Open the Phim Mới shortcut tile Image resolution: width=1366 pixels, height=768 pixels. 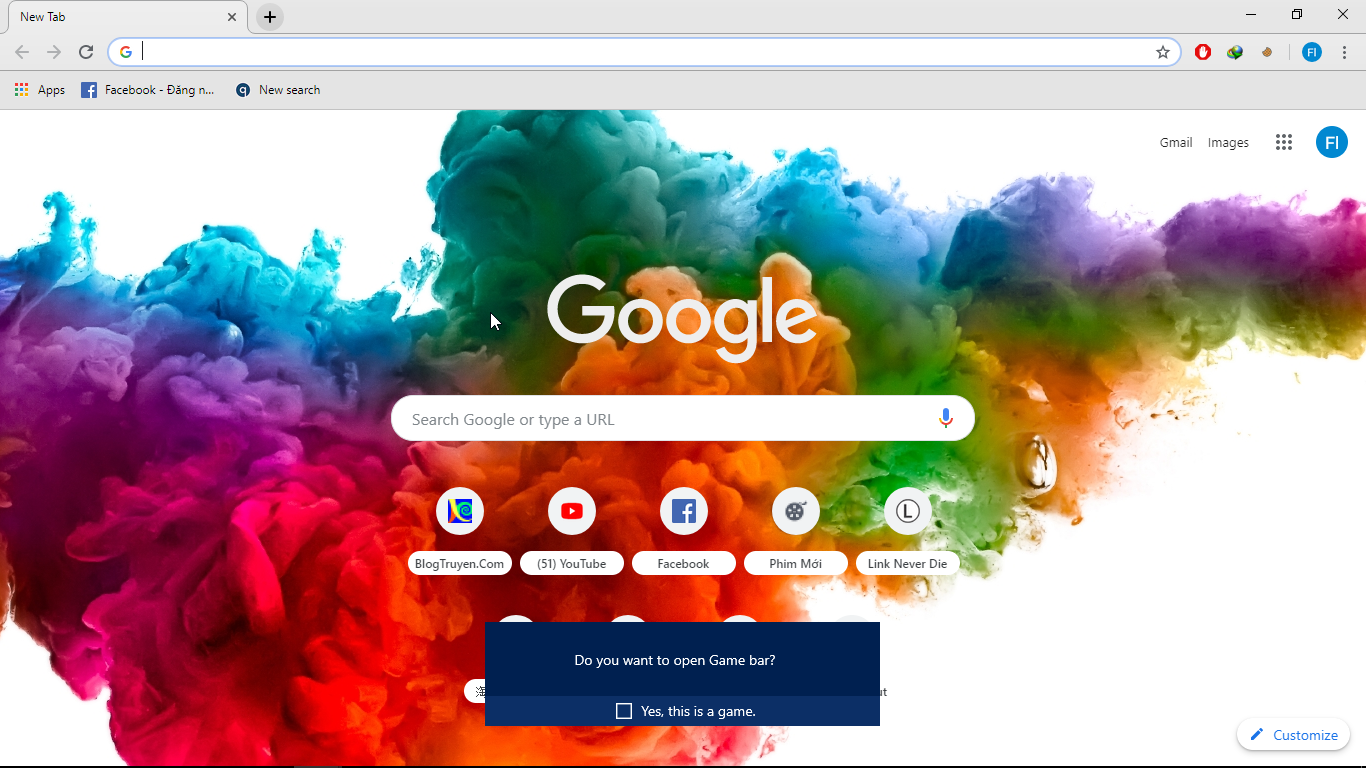pyautogui.click(x=796, y=512)
